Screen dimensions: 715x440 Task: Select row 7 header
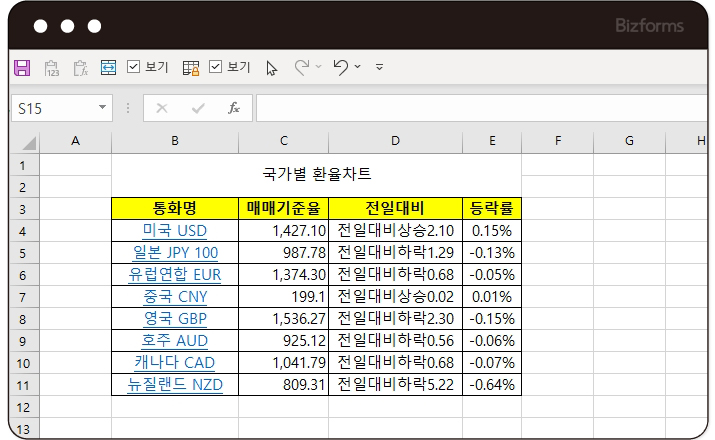coord(22,297)
